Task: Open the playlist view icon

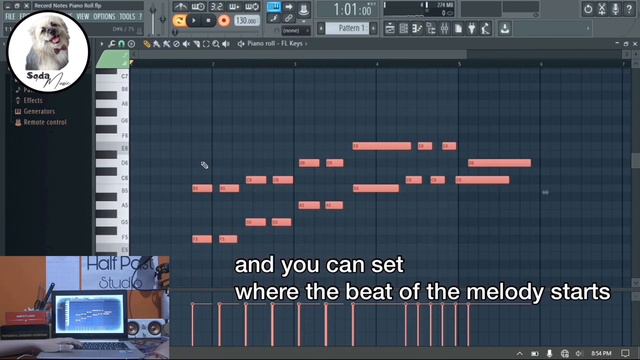Action: pos(390,29)
